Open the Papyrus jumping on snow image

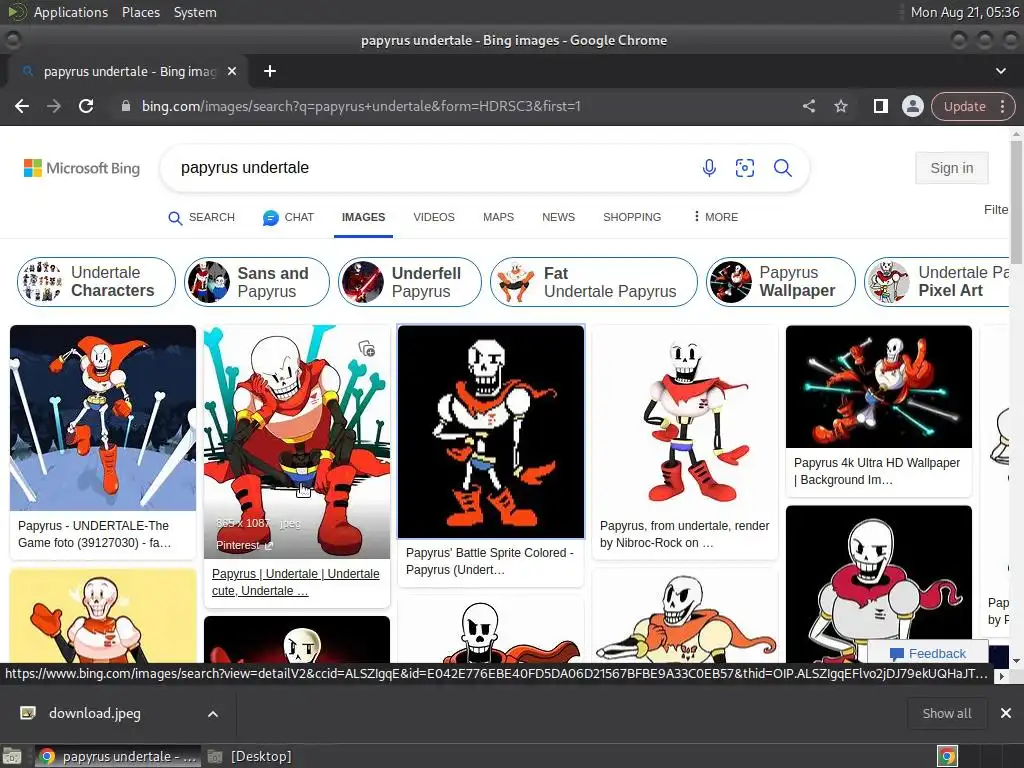(103, 418)
